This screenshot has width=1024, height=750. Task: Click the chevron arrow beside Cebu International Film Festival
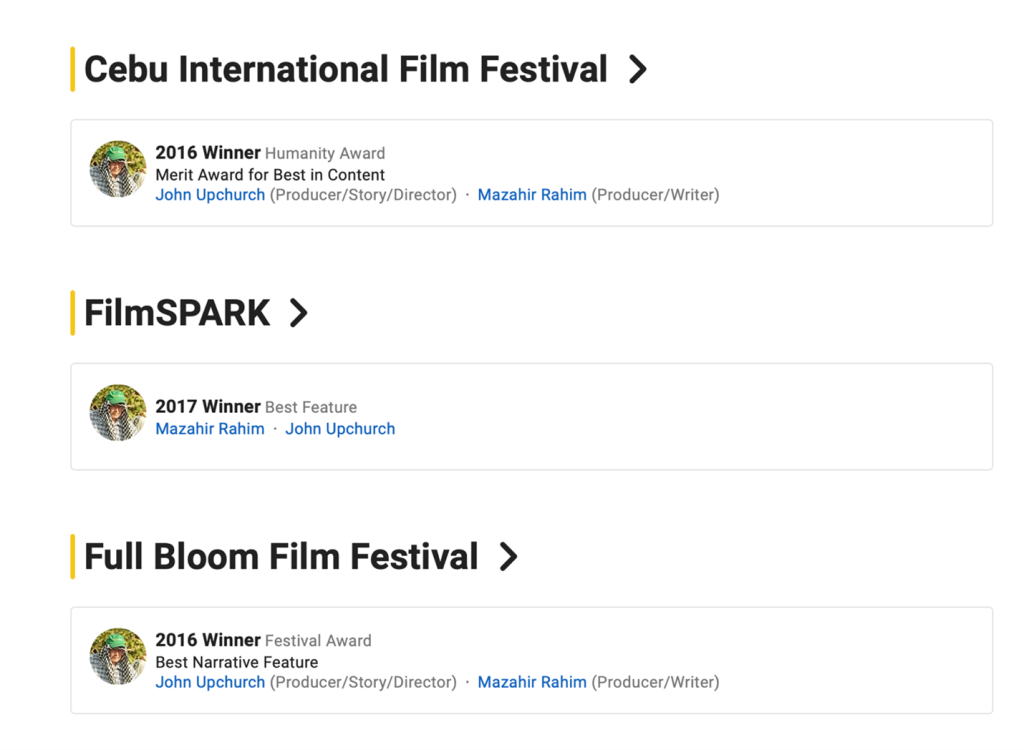[637, 70]
